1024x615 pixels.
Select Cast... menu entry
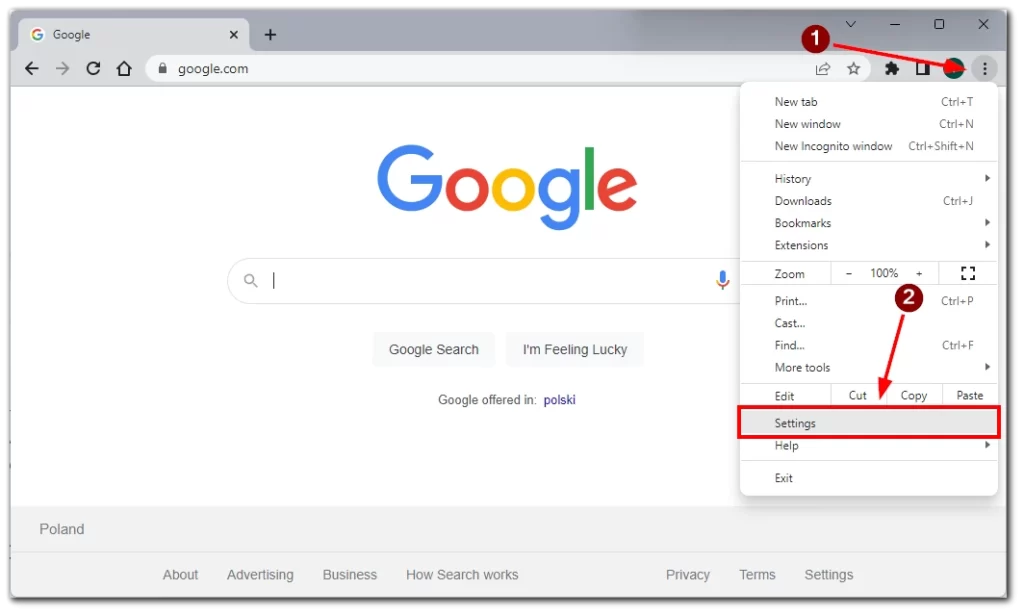(869, 323)
